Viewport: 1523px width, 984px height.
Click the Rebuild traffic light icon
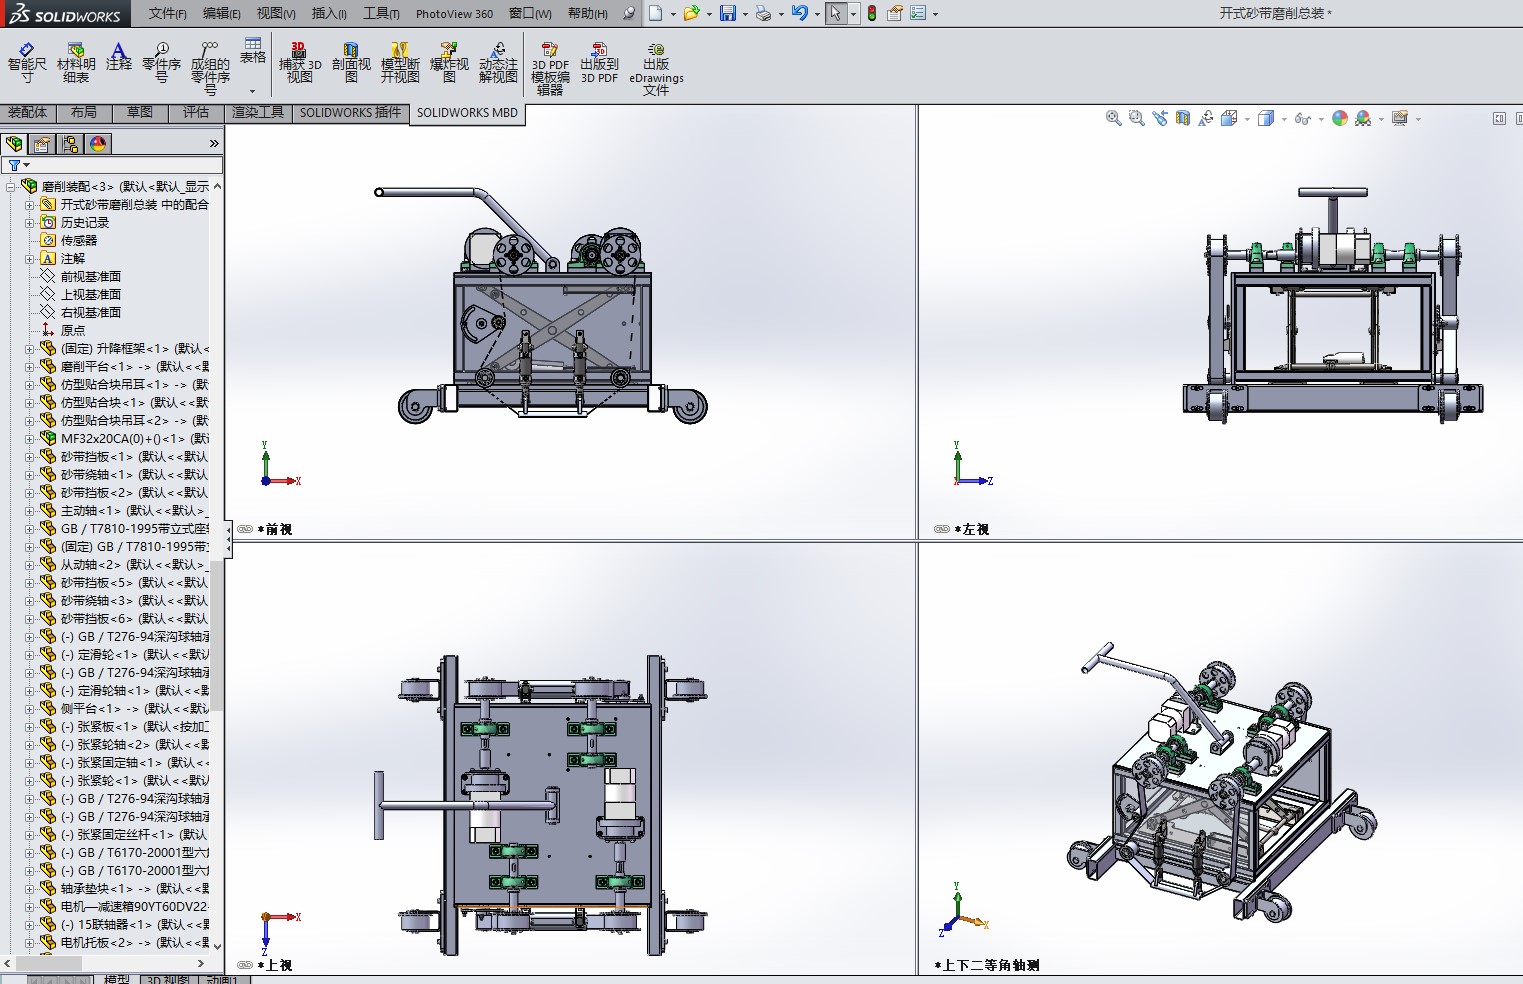tap(872, 13)
